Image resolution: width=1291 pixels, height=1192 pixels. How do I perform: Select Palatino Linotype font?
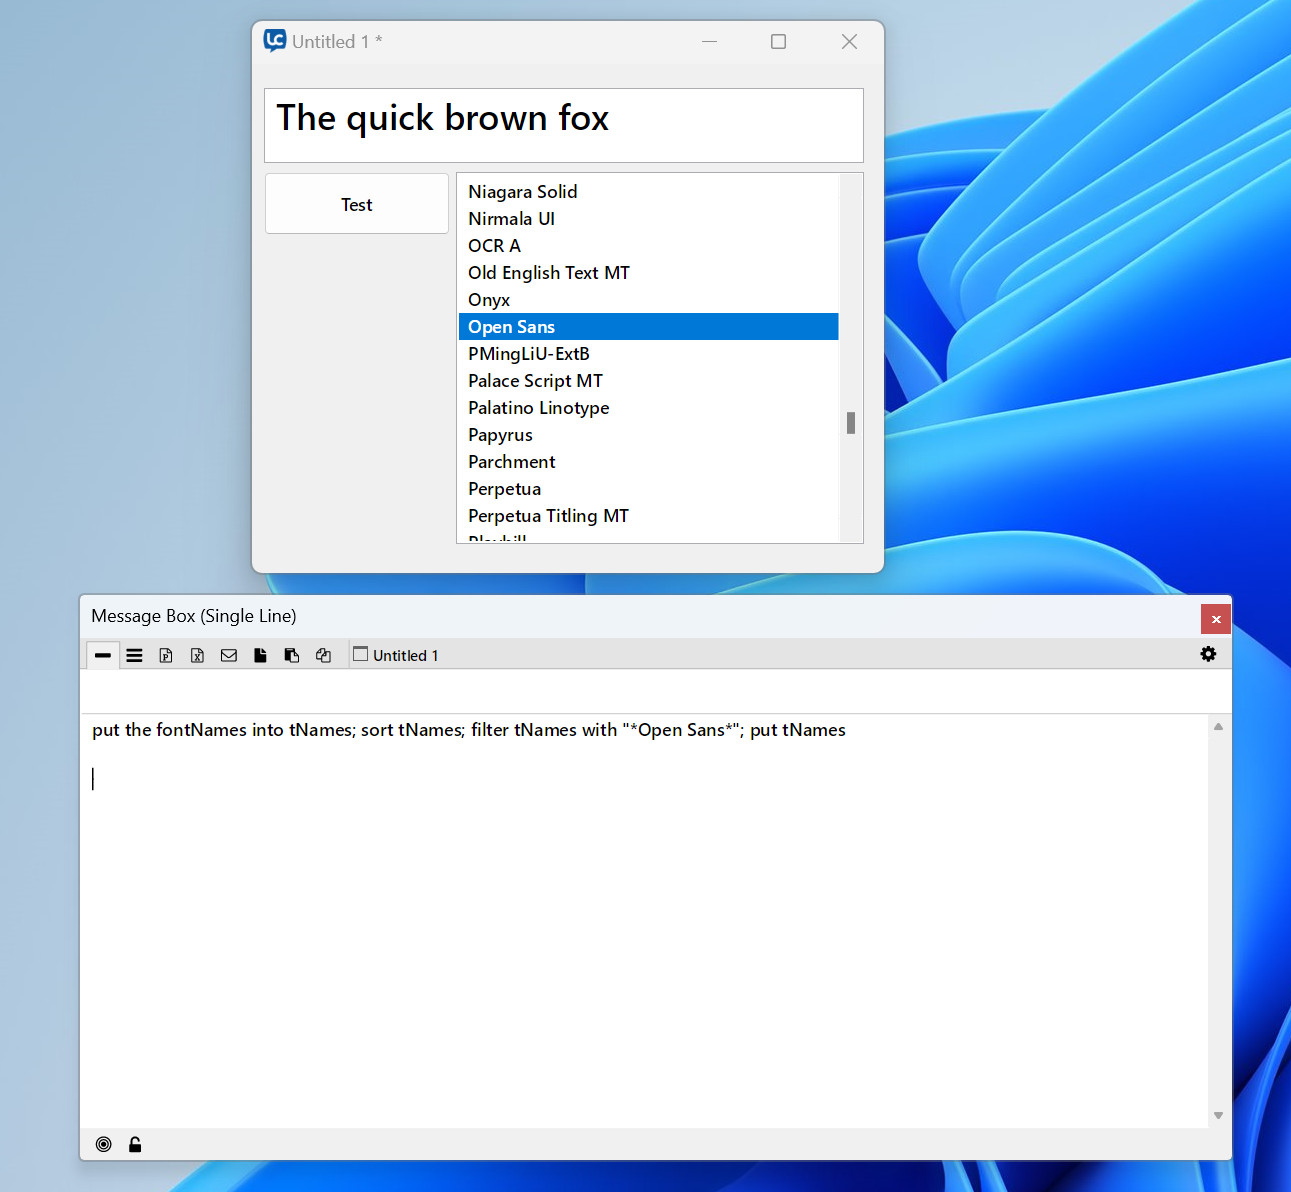648,408
